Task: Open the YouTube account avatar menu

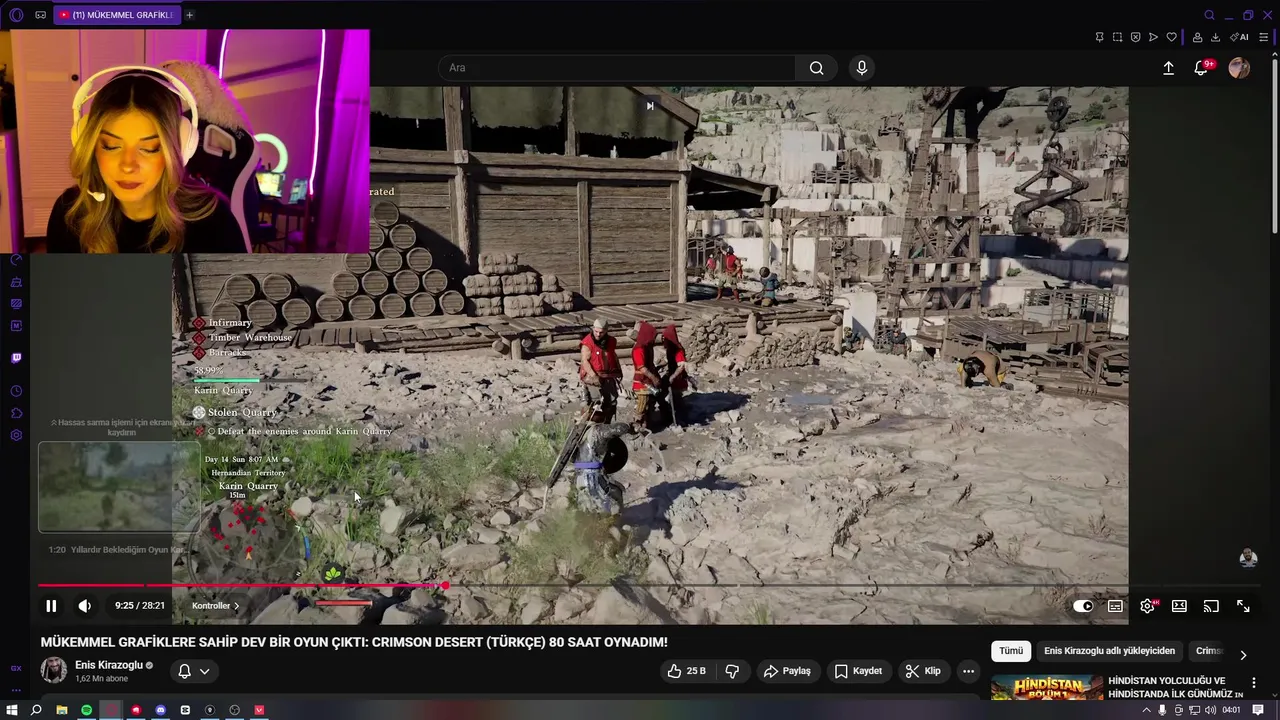Action: point(1239,68)
